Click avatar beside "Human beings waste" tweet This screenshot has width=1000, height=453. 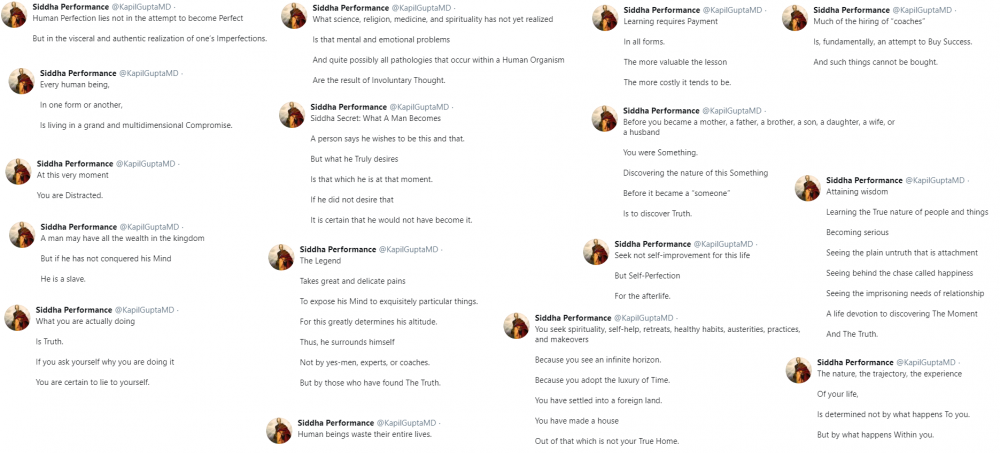(x=279, y=430)
